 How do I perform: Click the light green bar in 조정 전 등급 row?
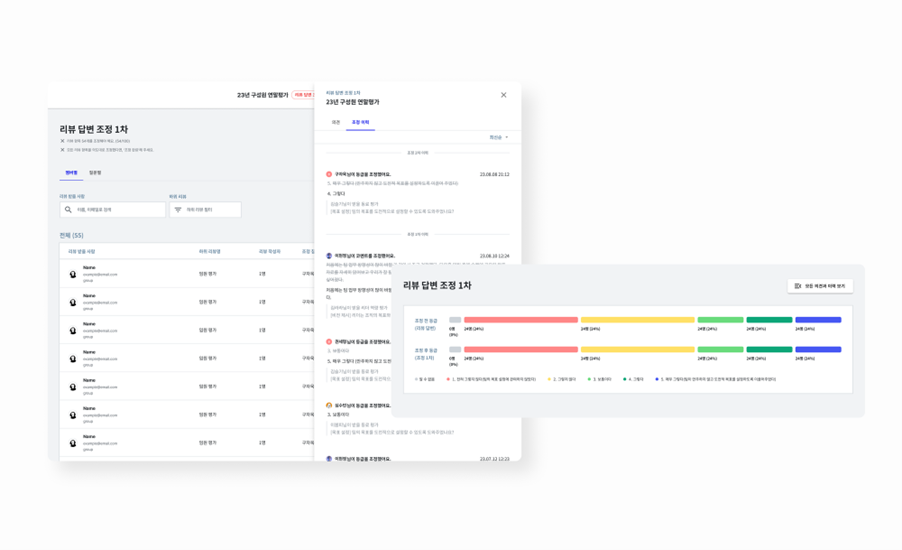point(720,320)
